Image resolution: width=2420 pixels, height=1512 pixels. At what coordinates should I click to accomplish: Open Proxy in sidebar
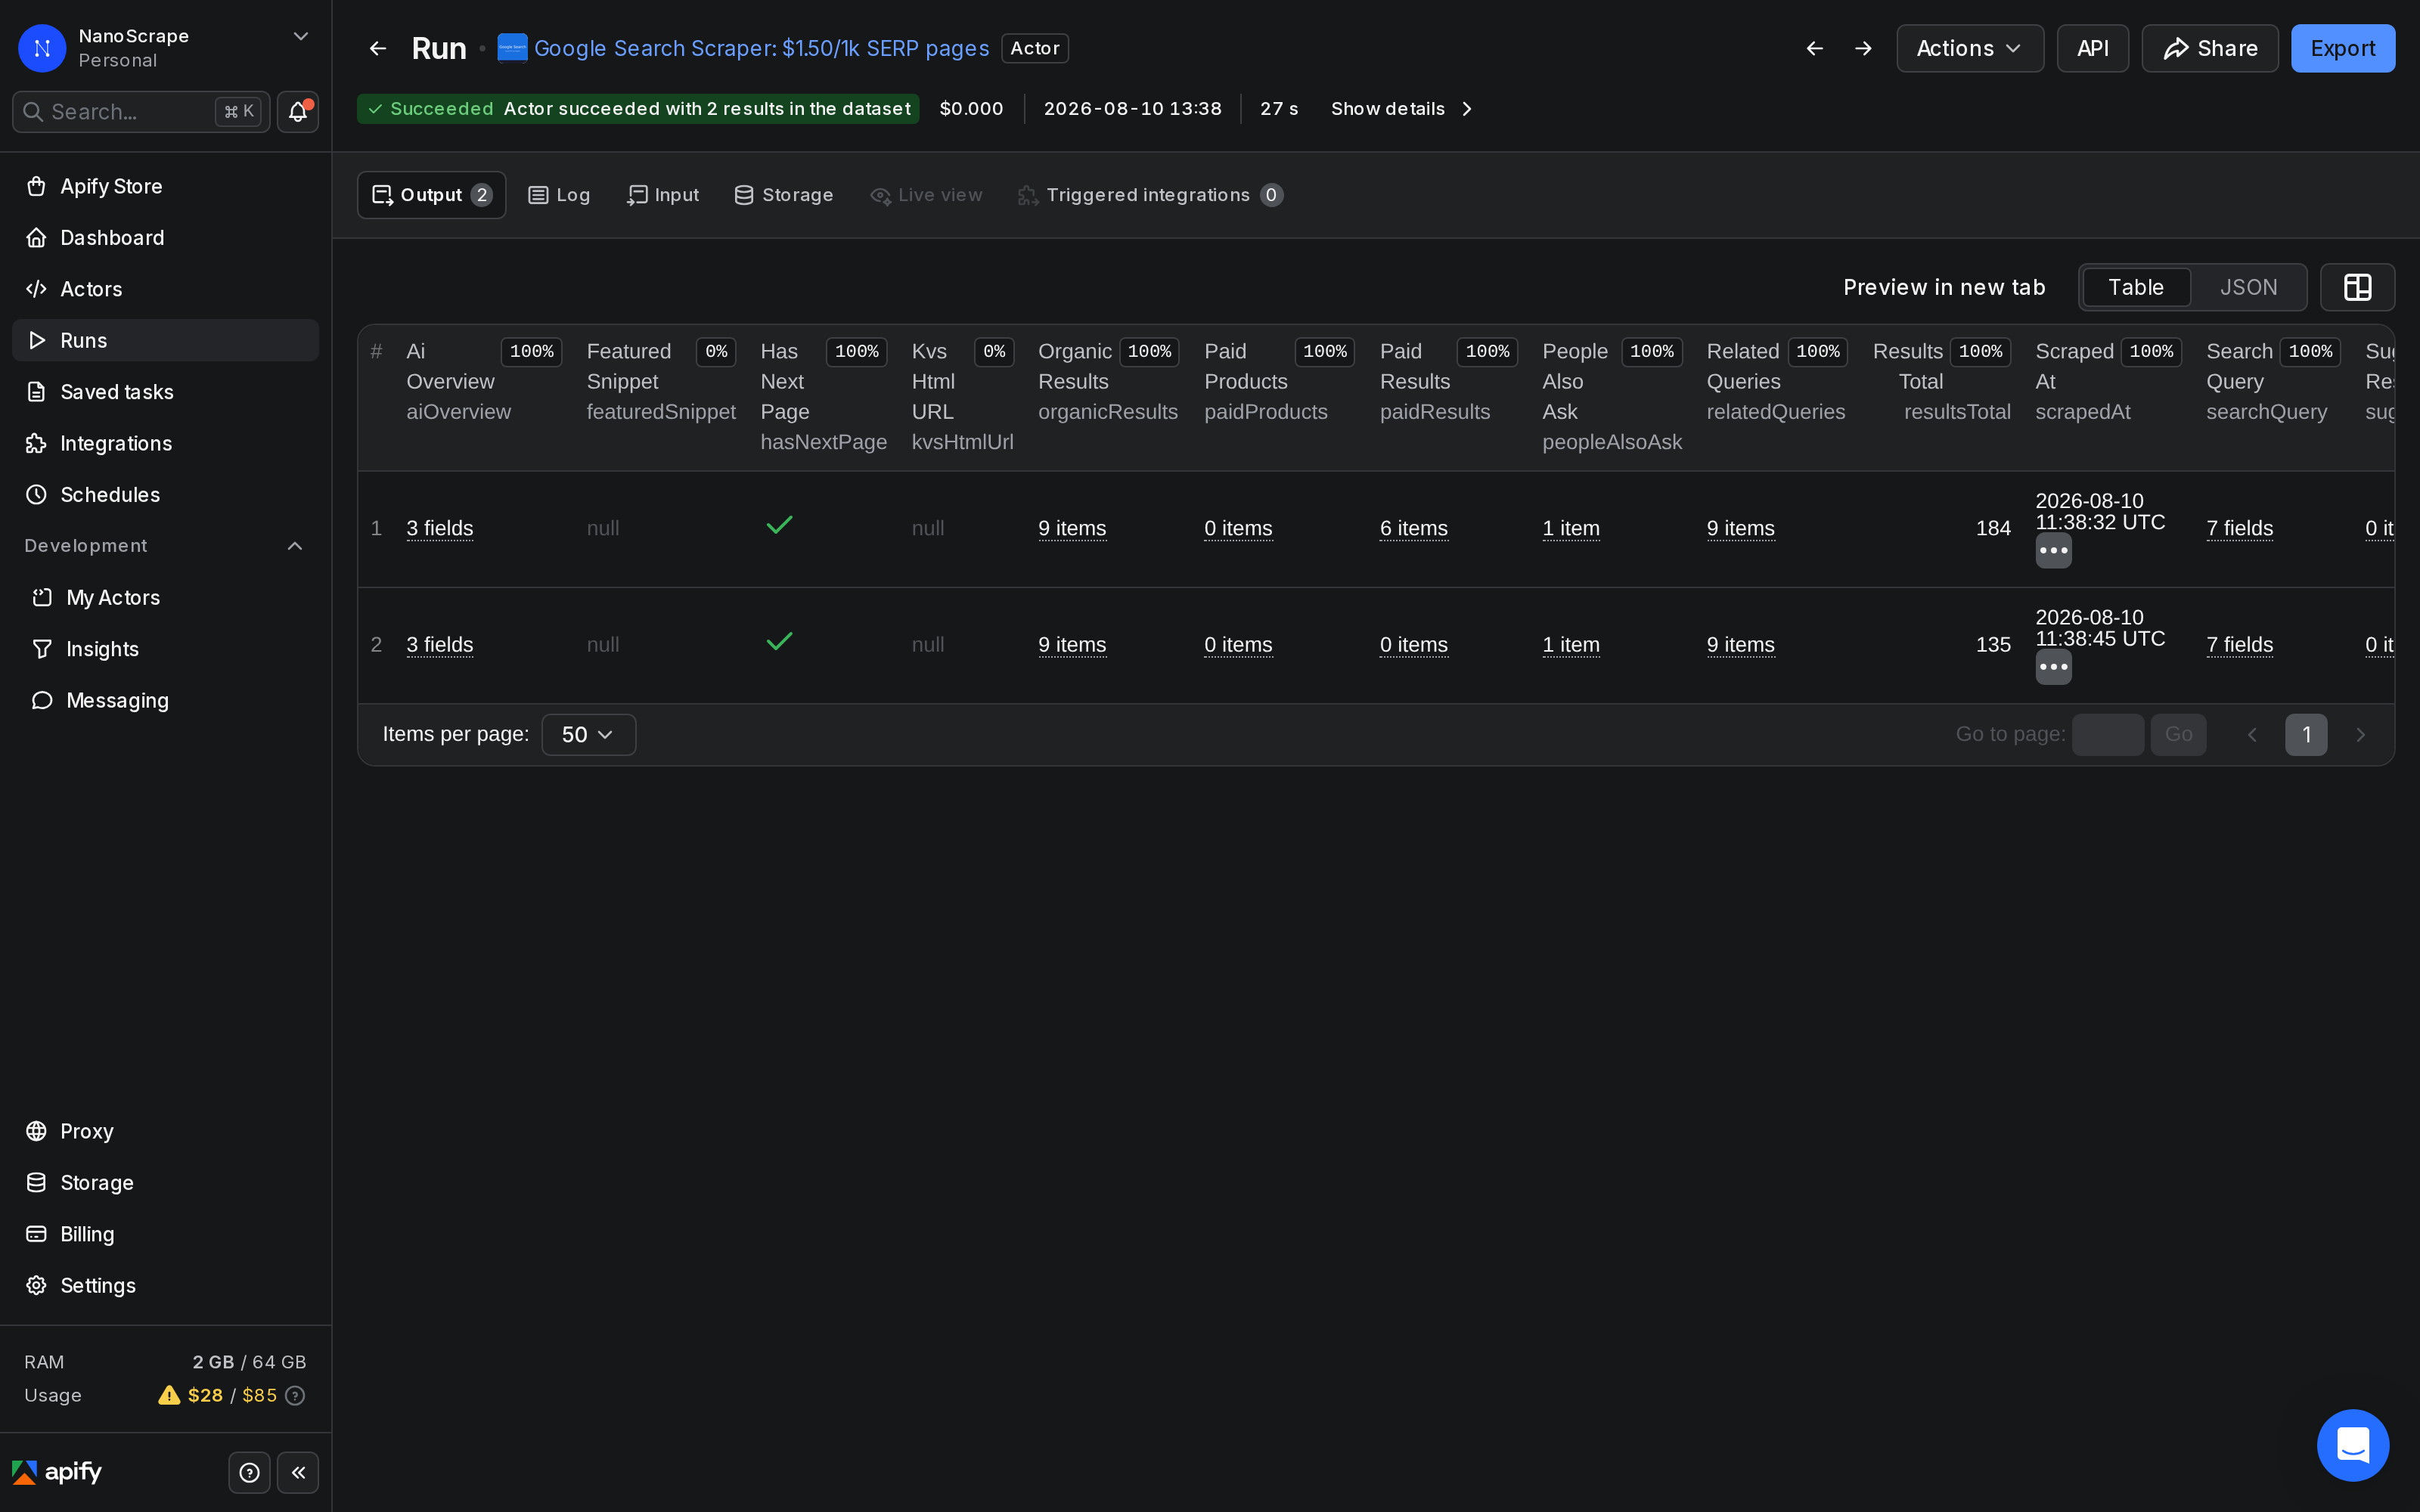165,1131
